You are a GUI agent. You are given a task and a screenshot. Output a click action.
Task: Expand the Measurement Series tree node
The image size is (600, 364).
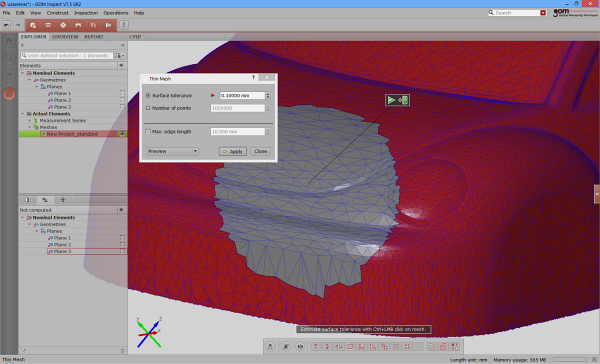tap(30, 121)
